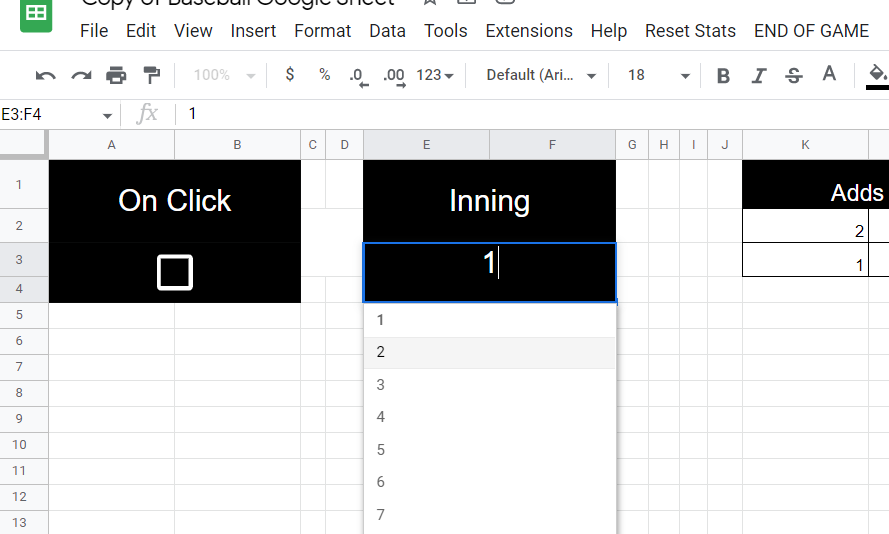Open the font family dropdown
889x534 pixels.
click(x=541, y=75)
